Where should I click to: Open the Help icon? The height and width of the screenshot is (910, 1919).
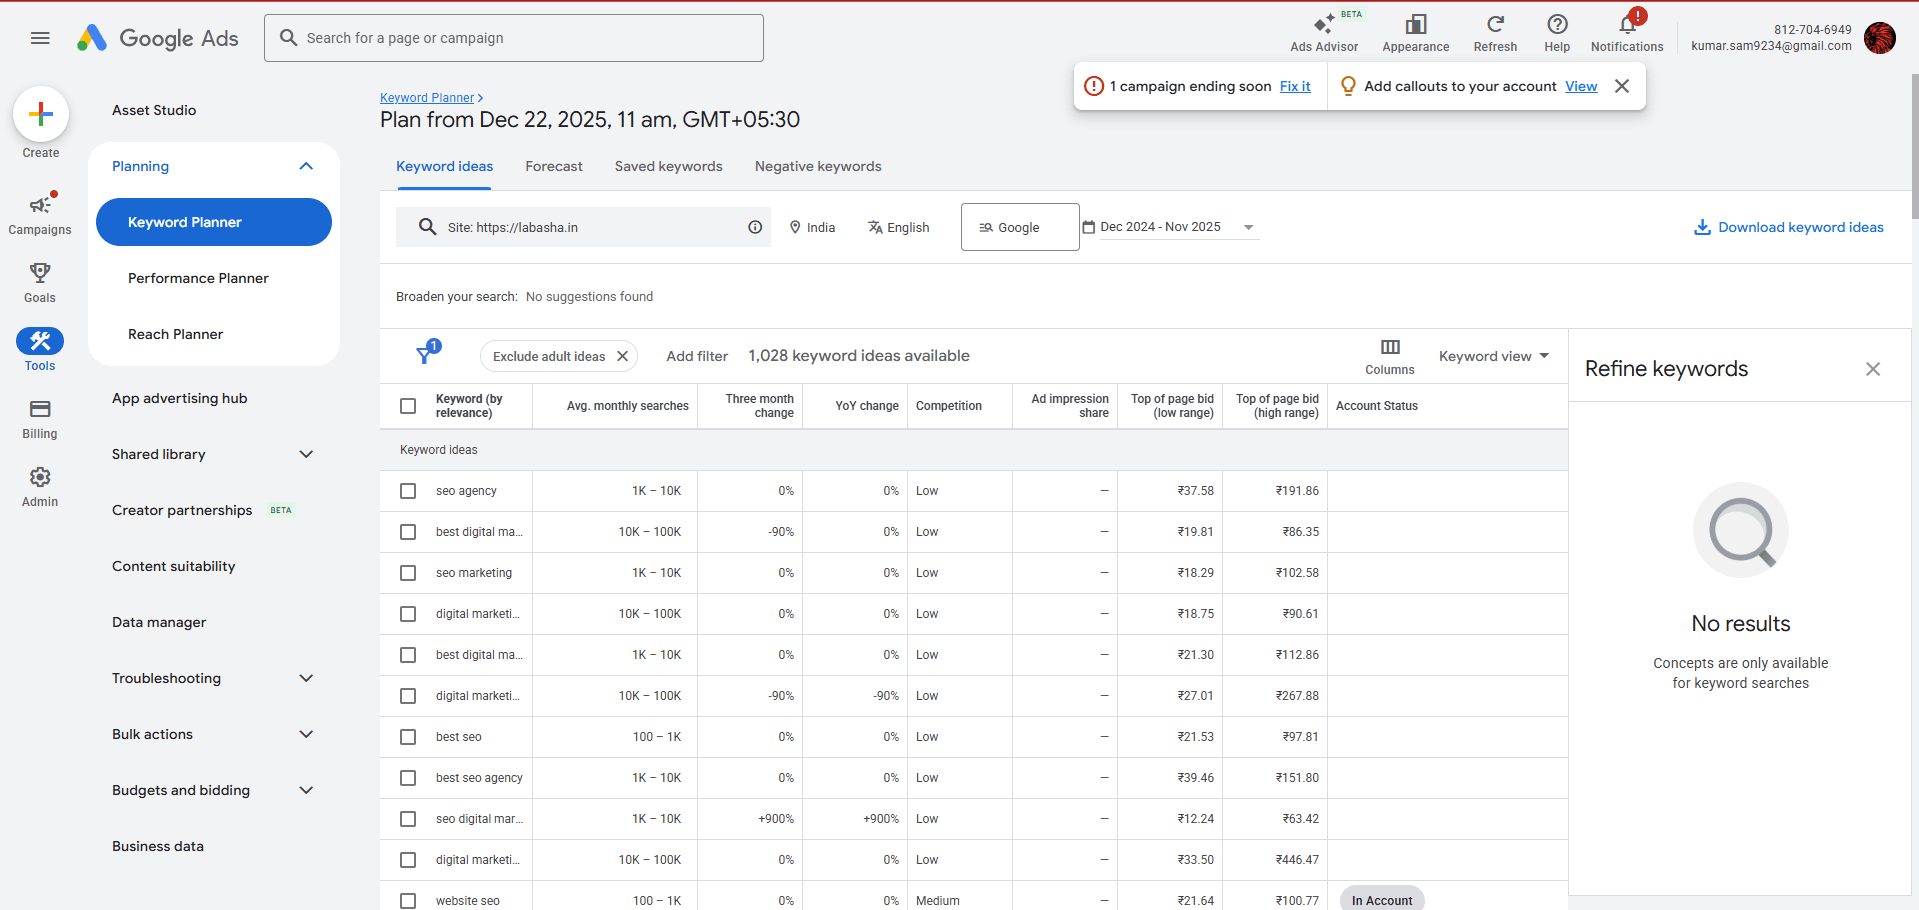1556,25
